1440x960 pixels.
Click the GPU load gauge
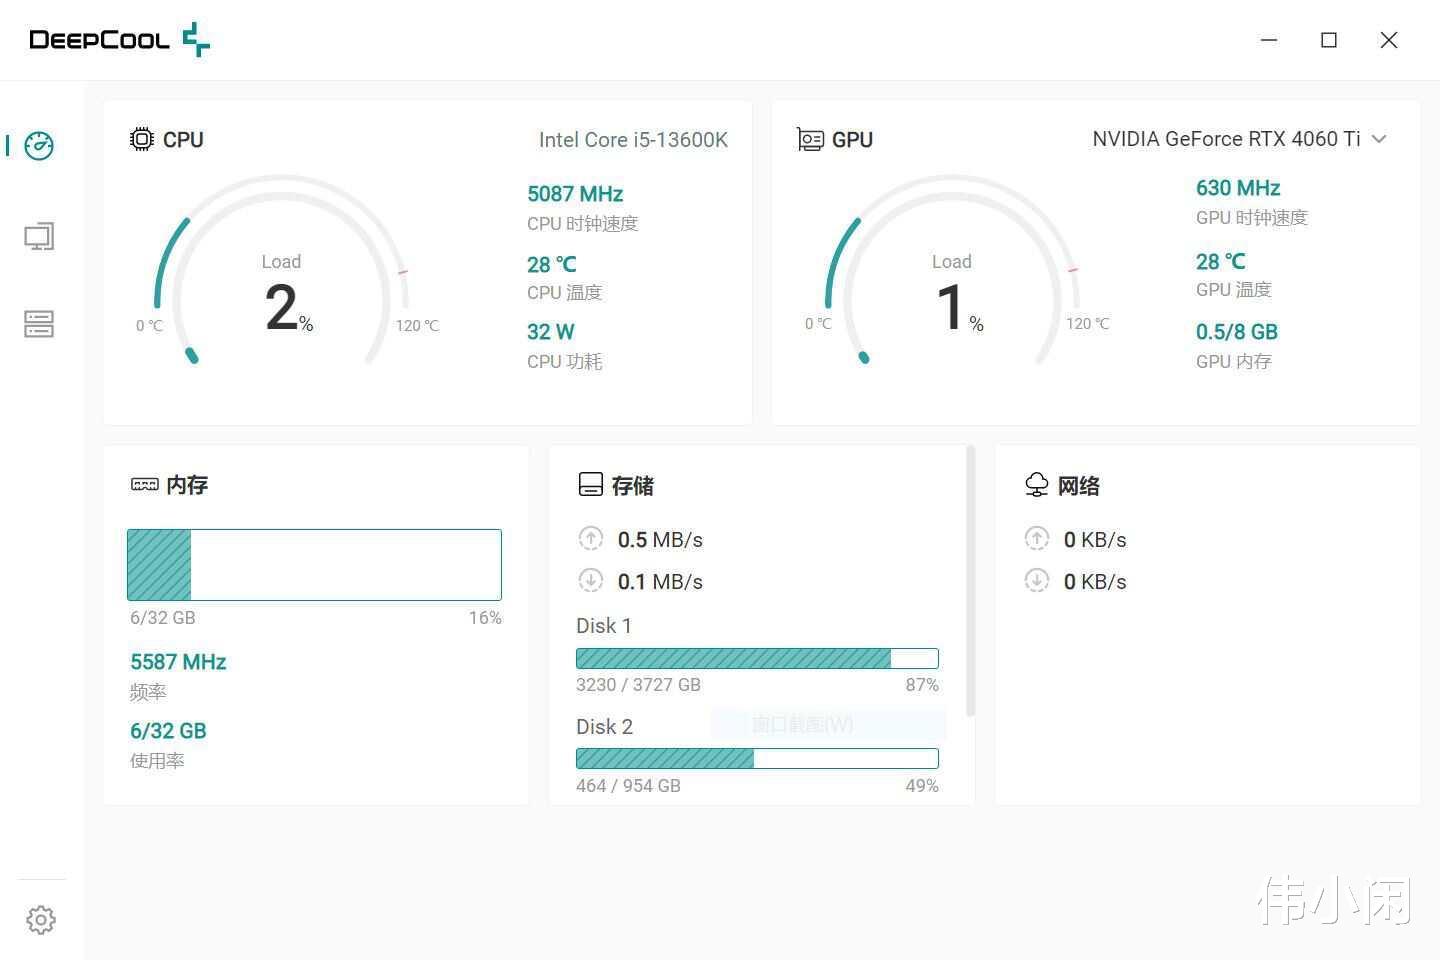[x=952, y=270]
